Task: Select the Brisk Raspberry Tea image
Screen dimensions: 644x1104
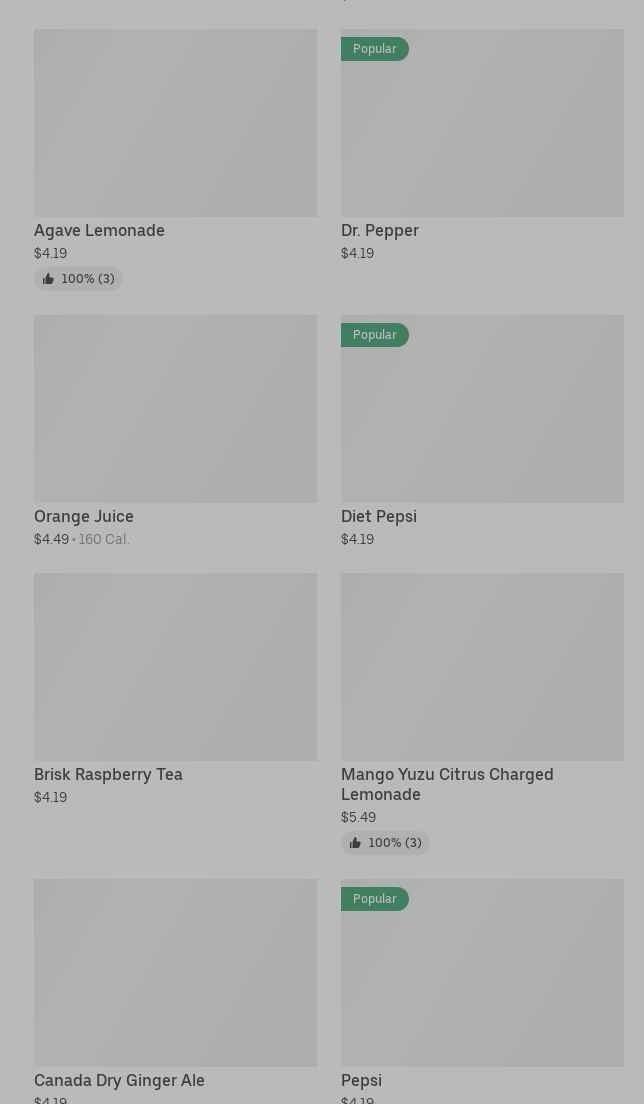Action: [x=175, y=666]
